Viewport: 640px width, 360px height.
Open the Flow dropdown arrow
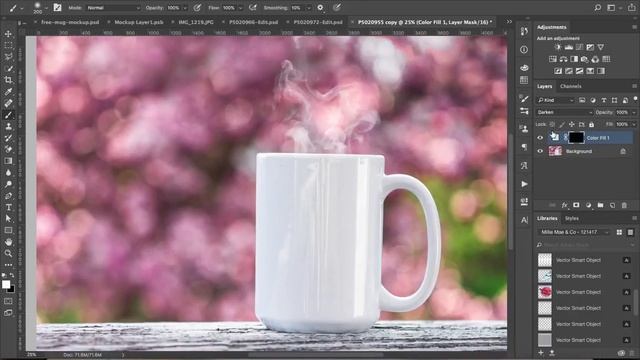pos(240,8)
